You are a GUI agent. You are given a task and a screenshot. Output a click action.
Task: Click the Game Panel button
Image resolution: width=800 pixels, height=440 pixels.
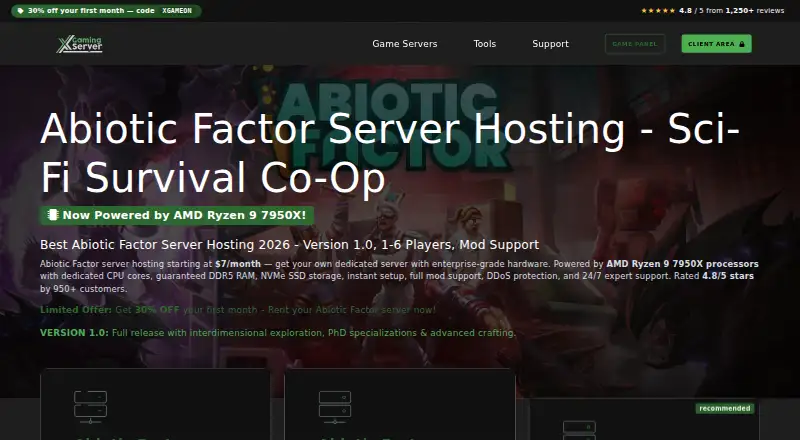(x=635, y=44)
